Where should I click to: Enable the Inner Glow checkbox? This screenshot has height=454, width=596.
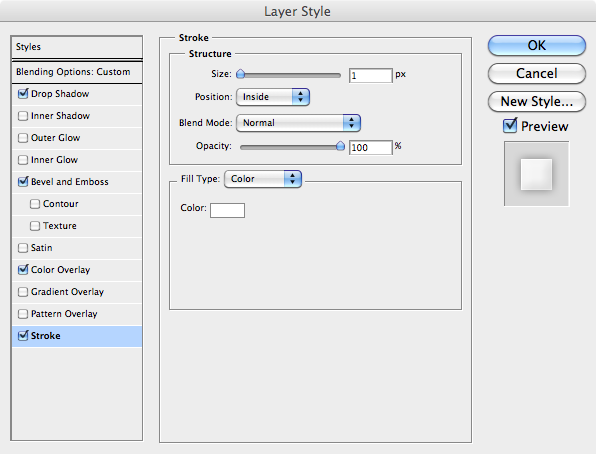23,160
